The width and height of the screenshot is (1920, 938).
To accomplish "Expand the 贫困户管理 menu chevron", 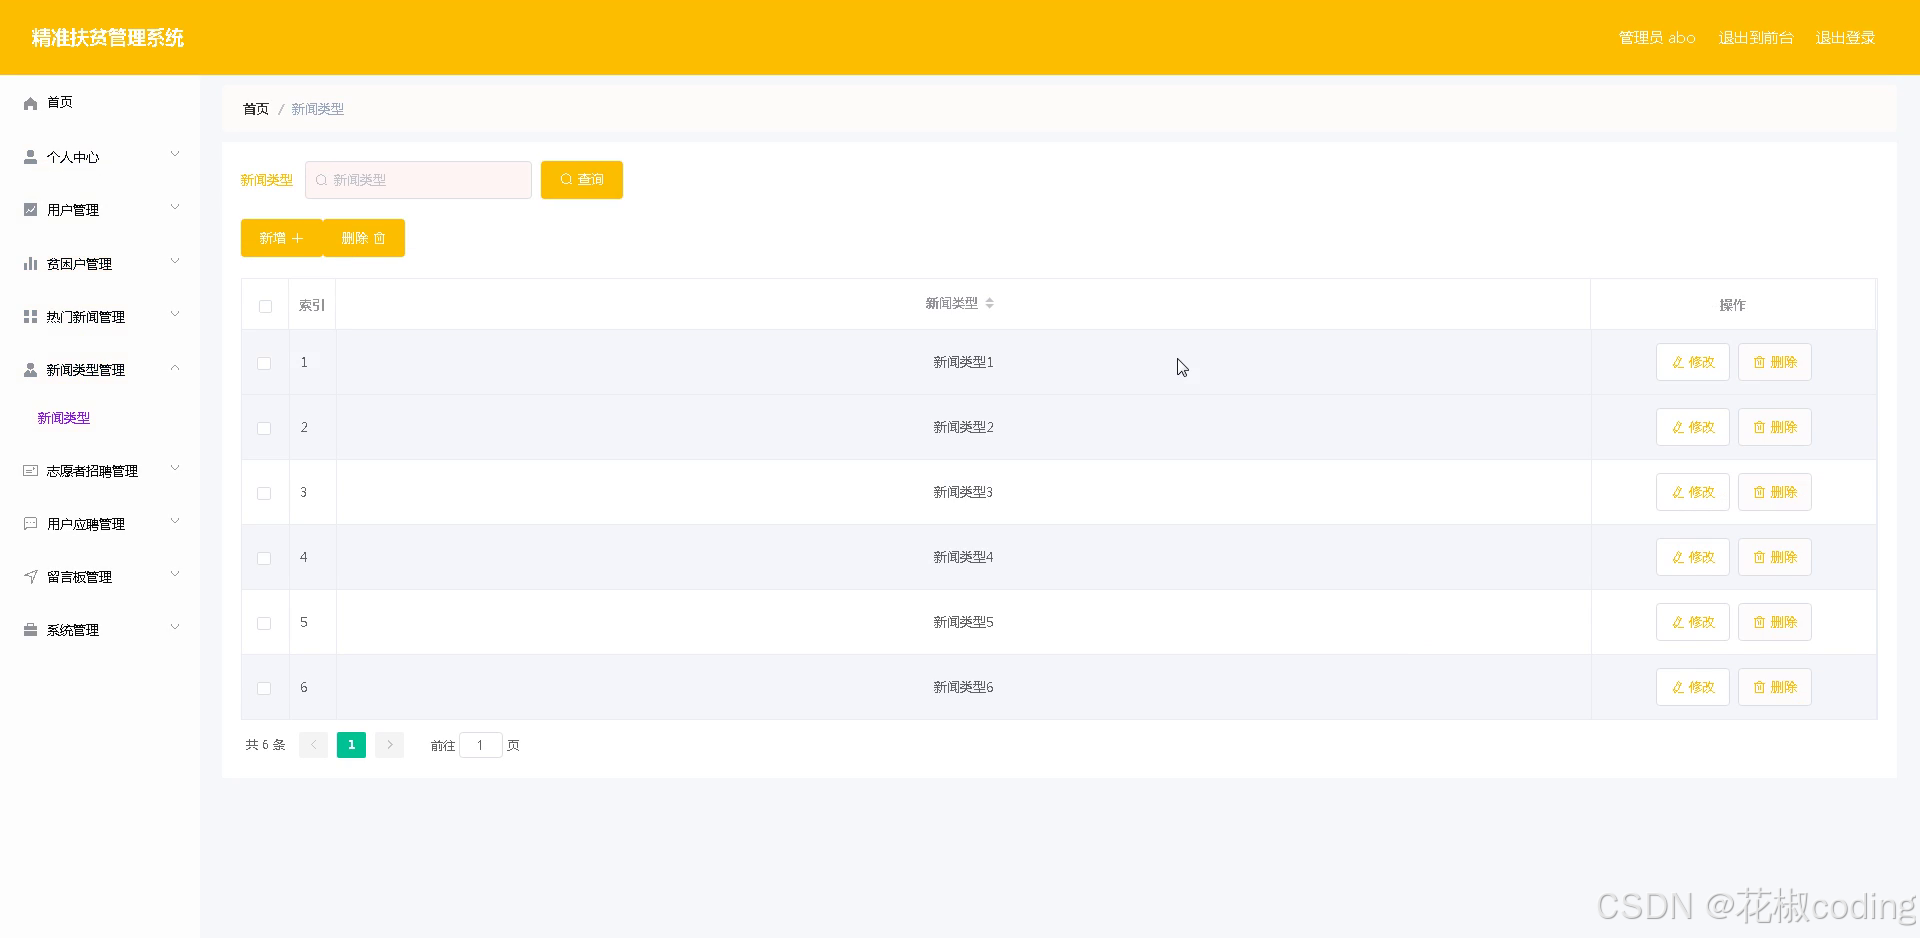I will coord(175,261).
